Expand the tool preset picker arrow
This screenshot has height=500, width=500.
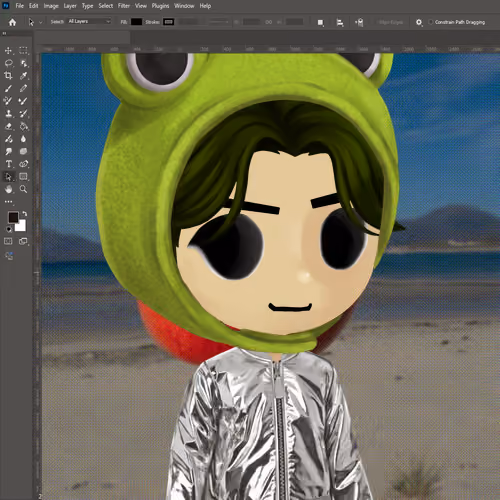(x=41, y=22)
